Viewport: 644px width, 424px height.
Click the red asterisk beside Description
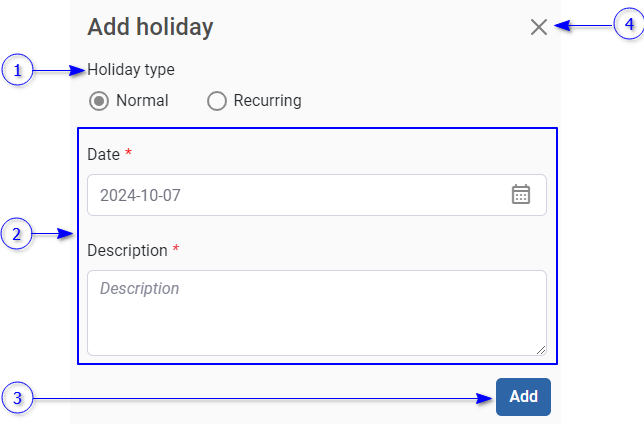coord(176,248)
